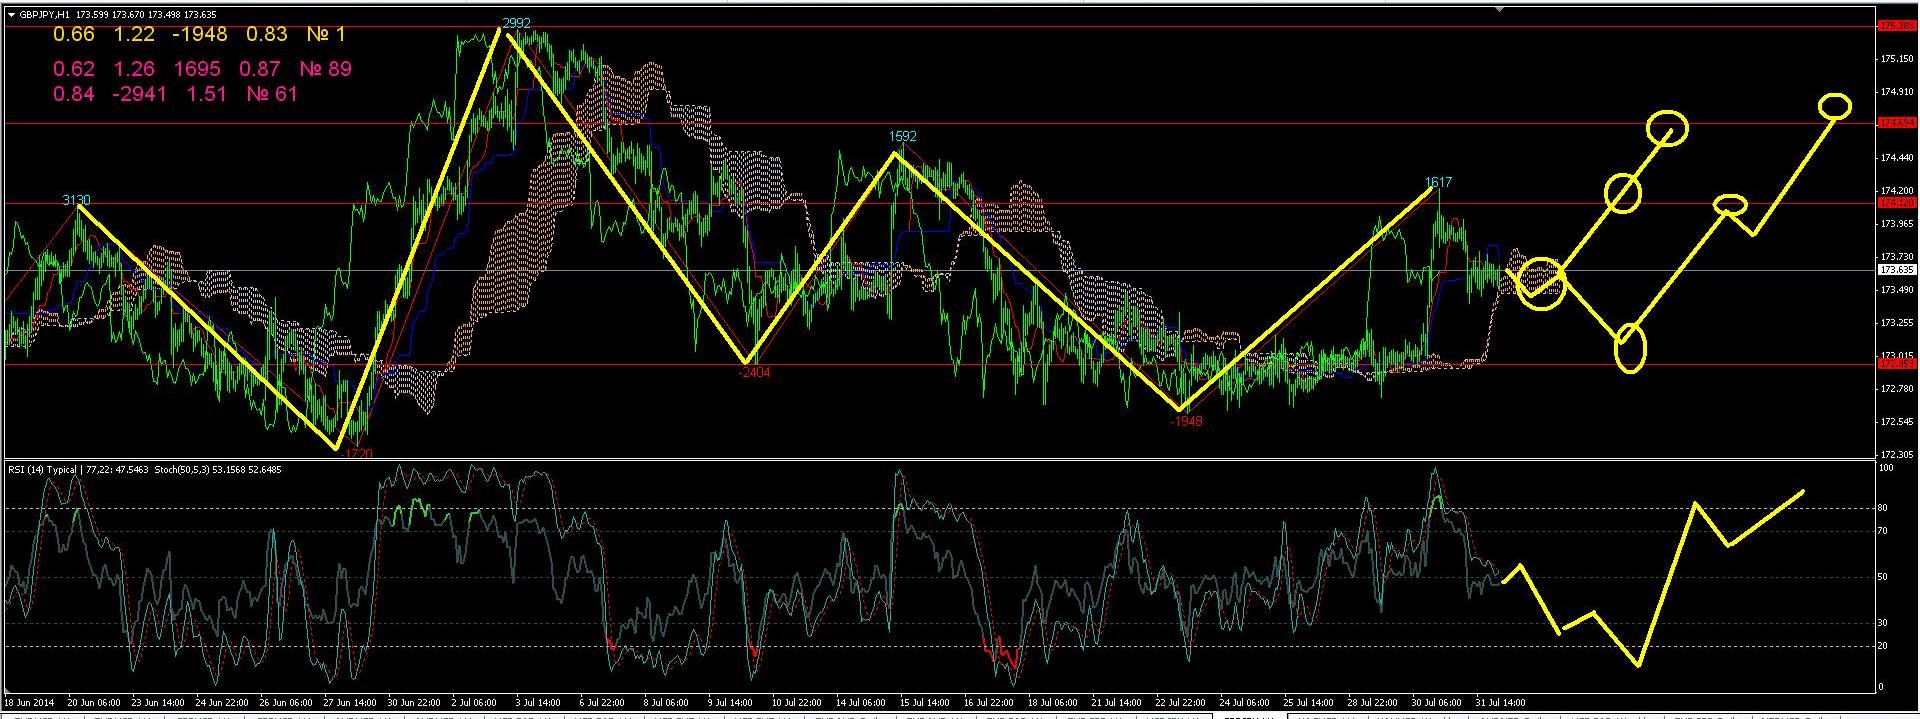This screenshot has height=719, width=1920.
Task: Click the swing low label -1948
Action: pyautogui.click(x=1186, y=421)
